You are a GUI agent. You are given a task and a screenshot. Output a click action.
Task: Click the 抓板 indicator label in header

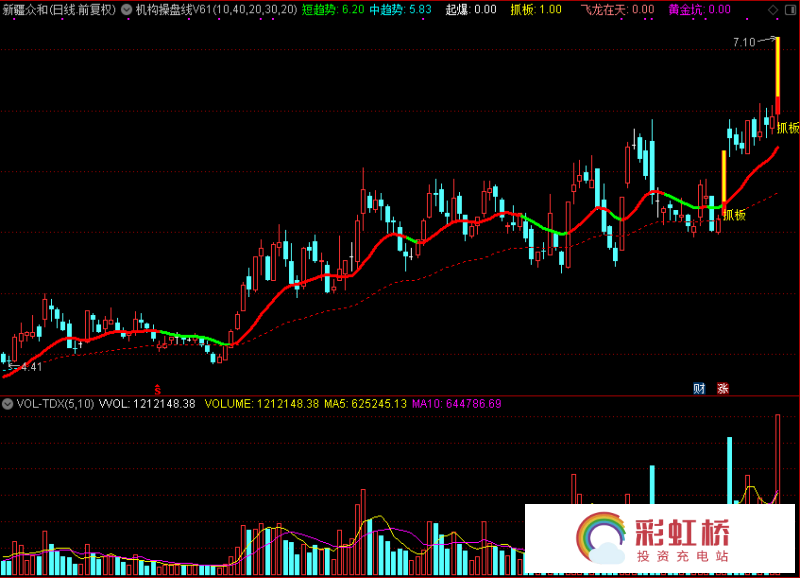coord(536,9)
